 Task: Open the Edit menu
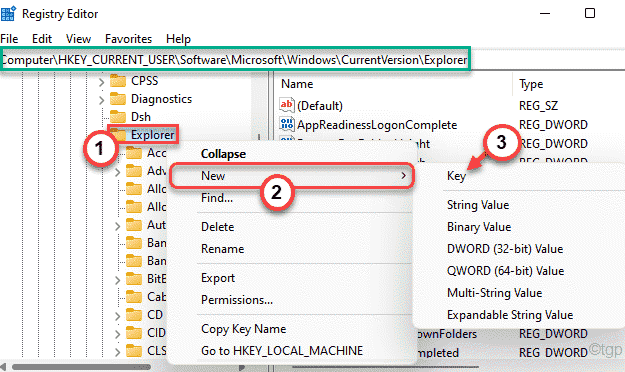(42, 39)
